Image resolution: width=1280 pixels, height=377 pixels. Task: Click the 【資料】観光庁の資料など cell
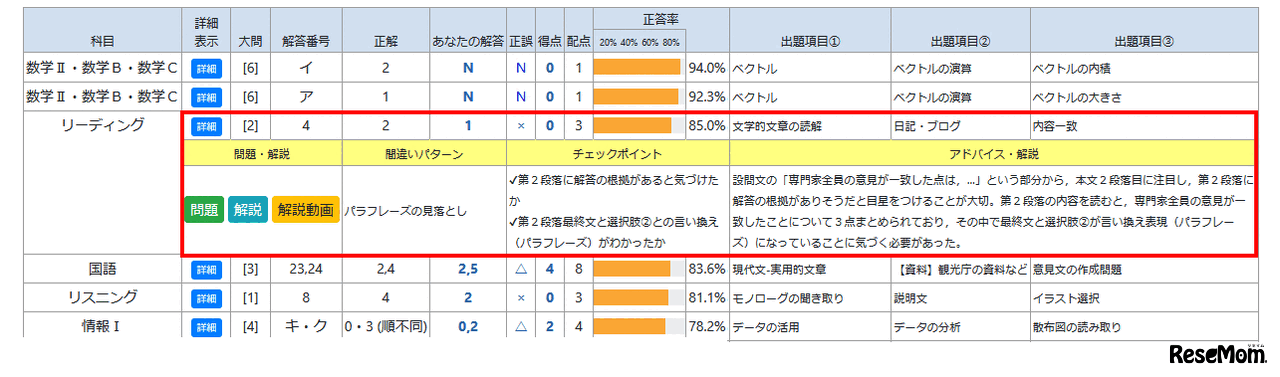960,270
